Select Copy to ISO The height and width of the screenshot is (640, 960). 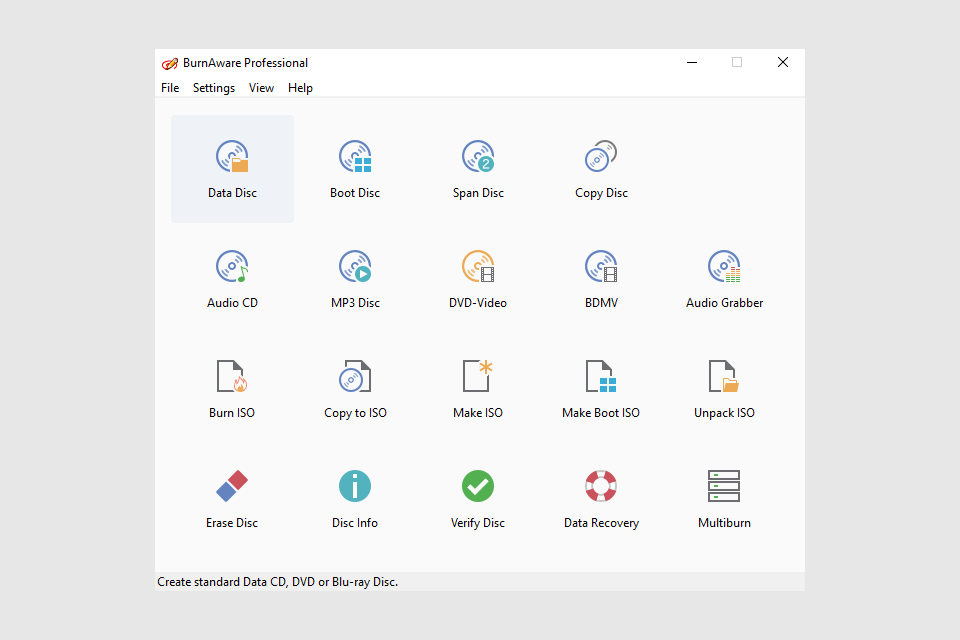(x=355, y=388)
